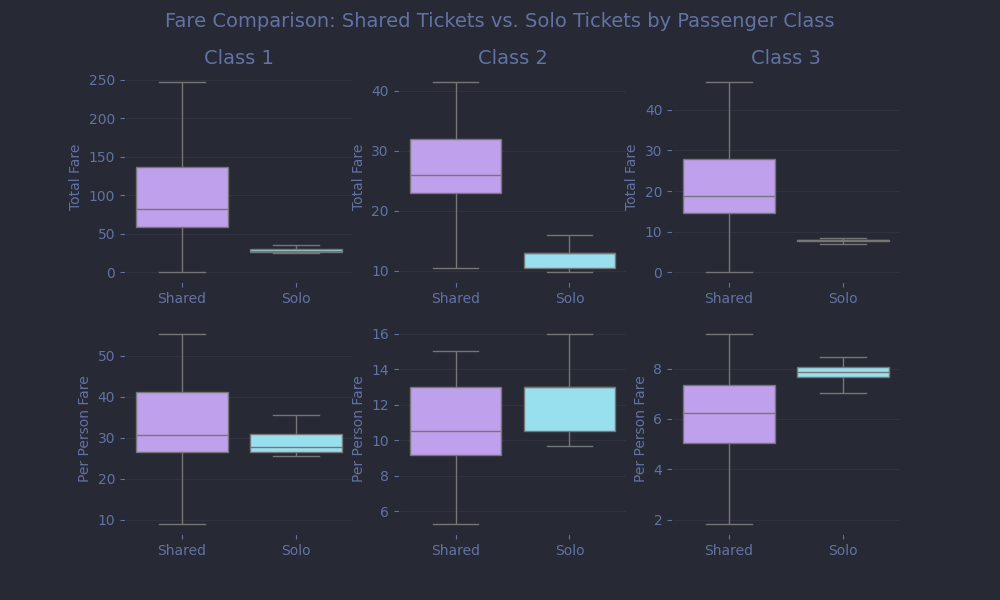Click the cyan Solo box in Class 1 Total Fare

coord(296,250)
